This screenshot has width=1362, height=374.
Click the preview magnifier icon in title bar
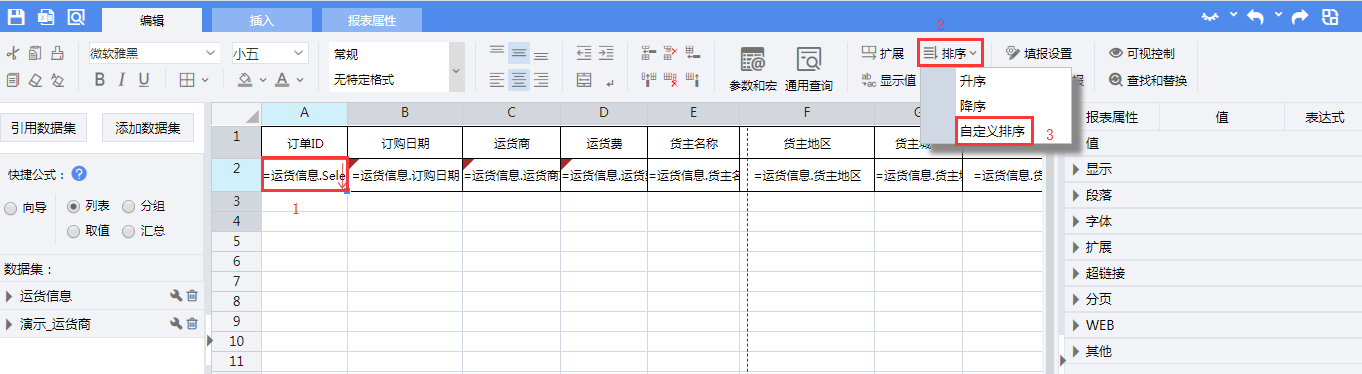tap(76, 16)
